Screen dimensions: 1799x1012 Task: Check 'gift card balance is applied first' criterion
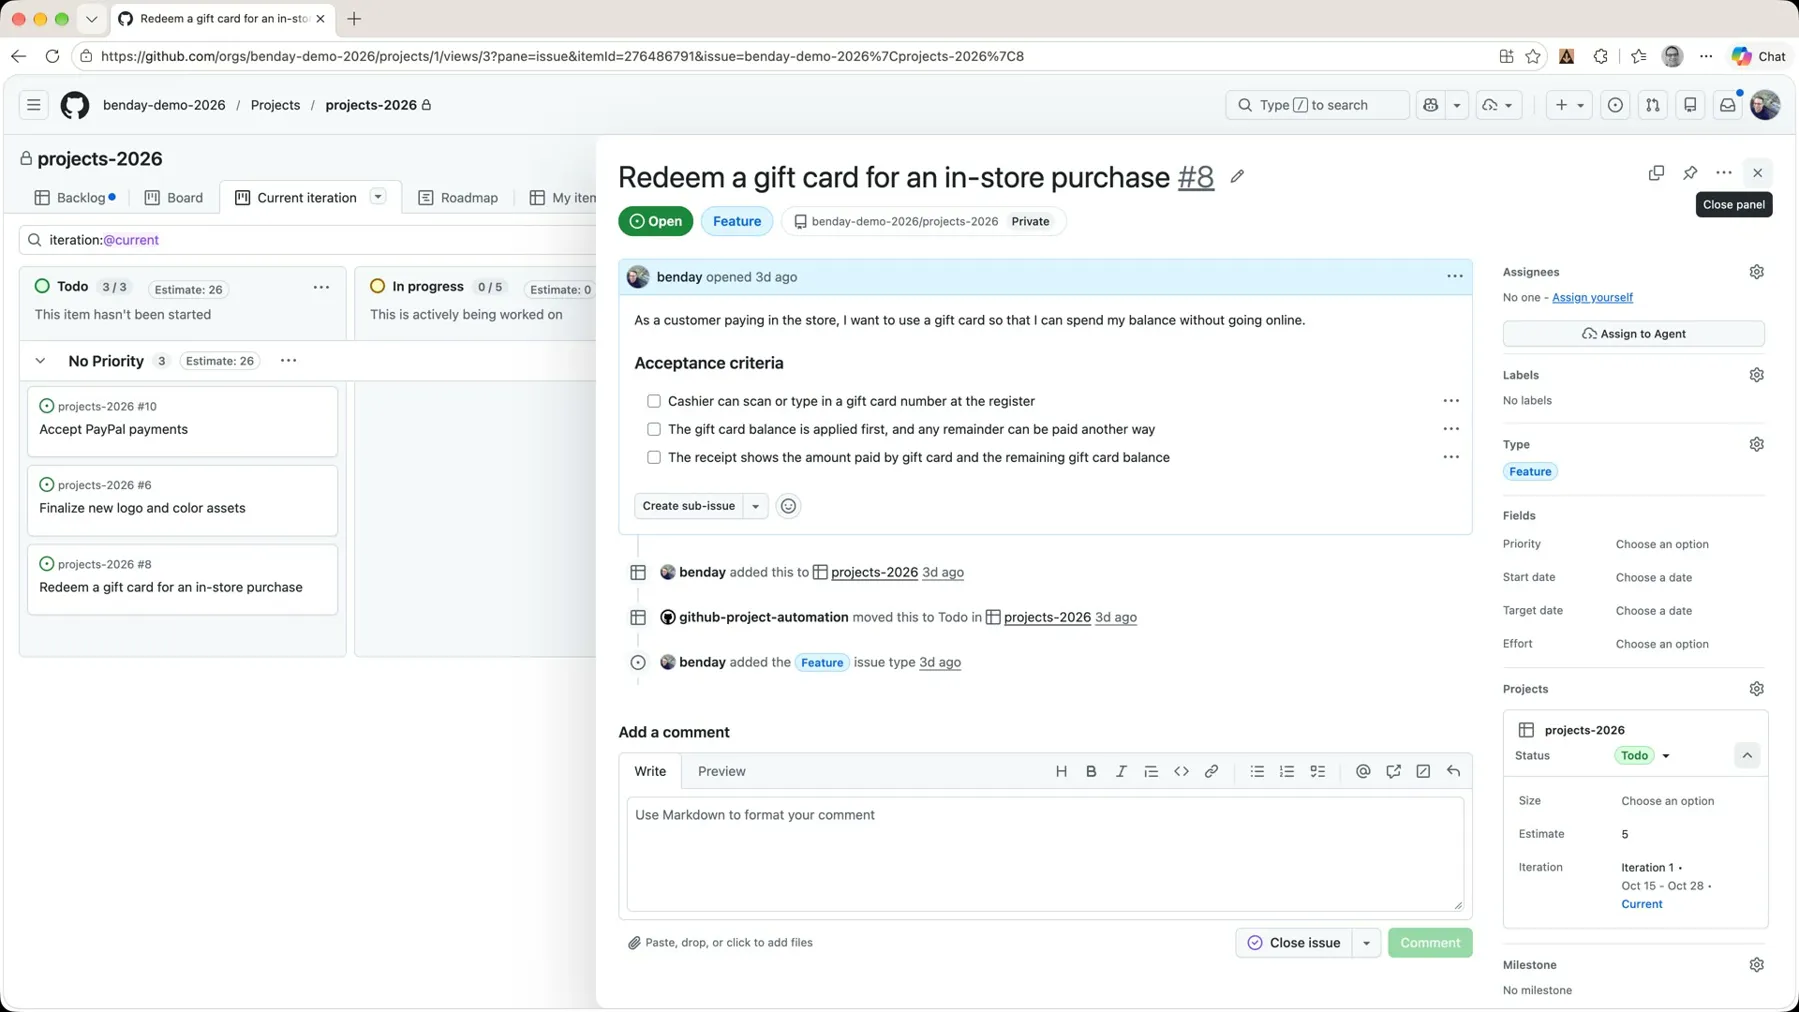[x=654, y=429]
